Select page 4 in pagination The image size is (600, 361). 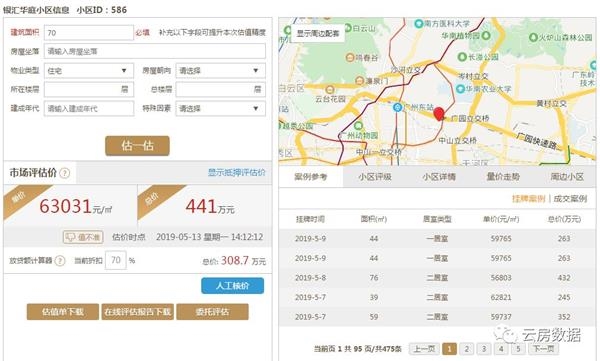[x=501, y=349]
